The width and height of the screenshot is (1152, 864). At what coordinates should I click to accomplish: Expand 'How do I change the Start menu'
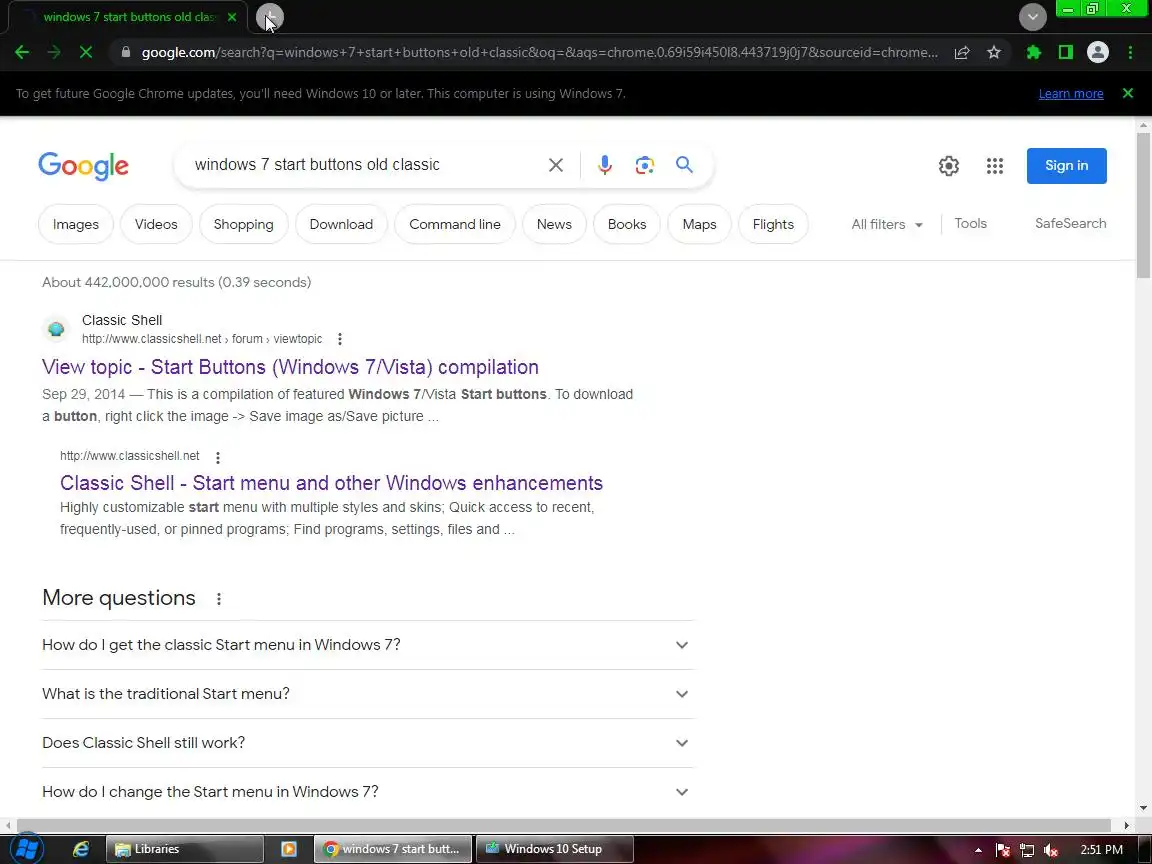coord(368,792)
